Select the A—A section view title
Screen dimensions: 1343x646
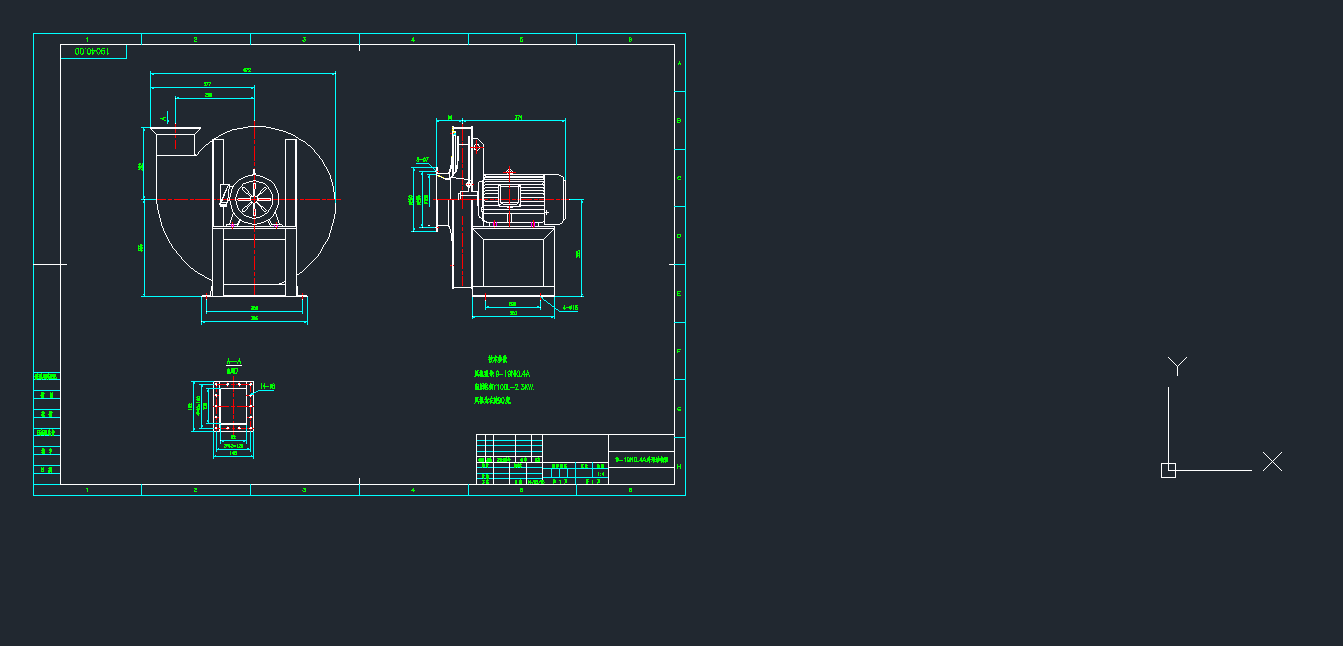click(233, 361)
